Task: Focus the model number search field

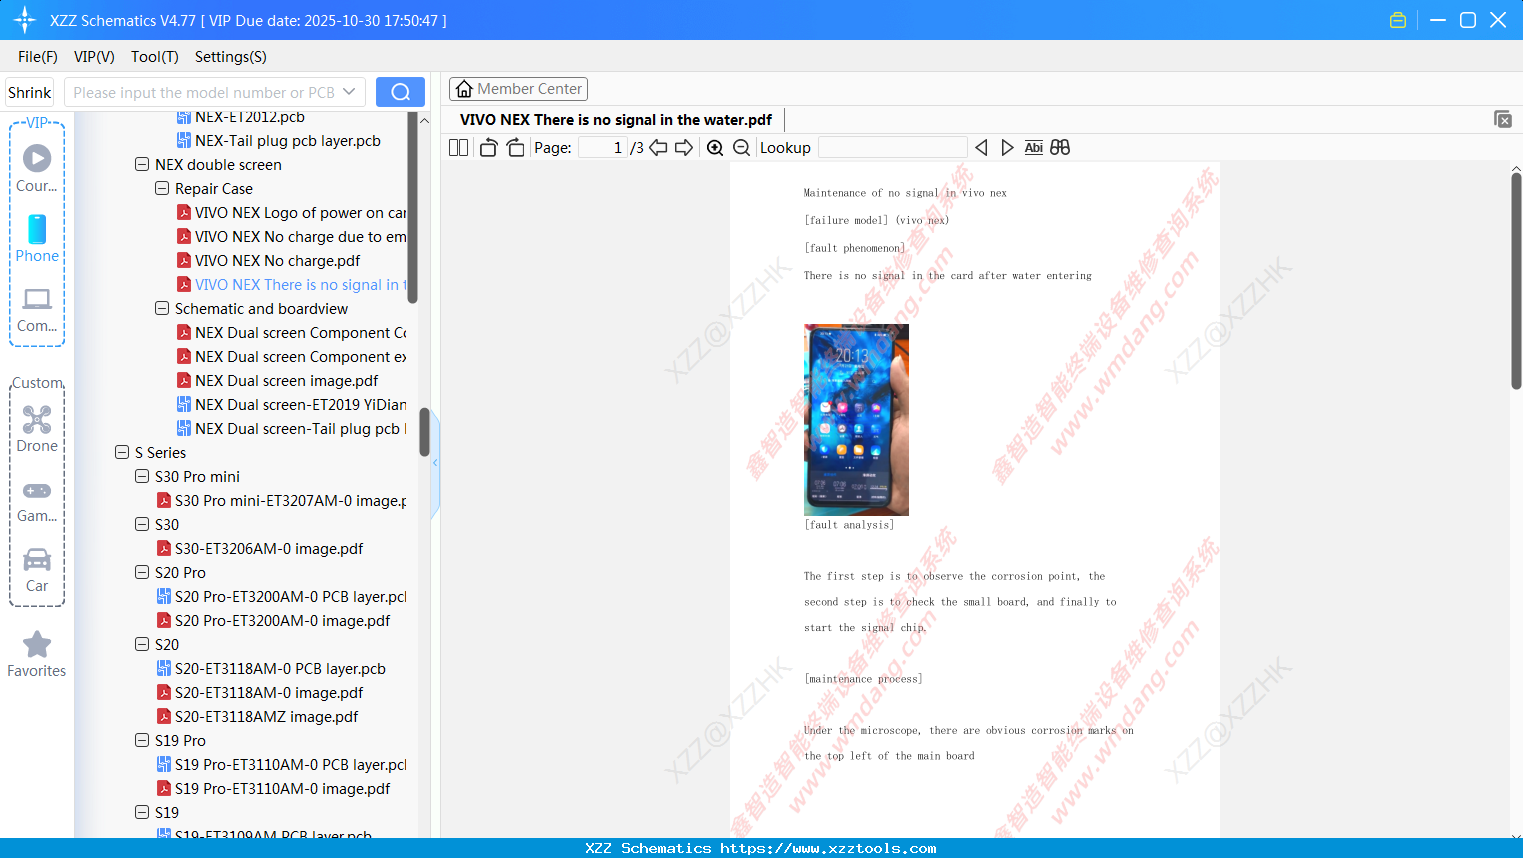Action: 204,92
